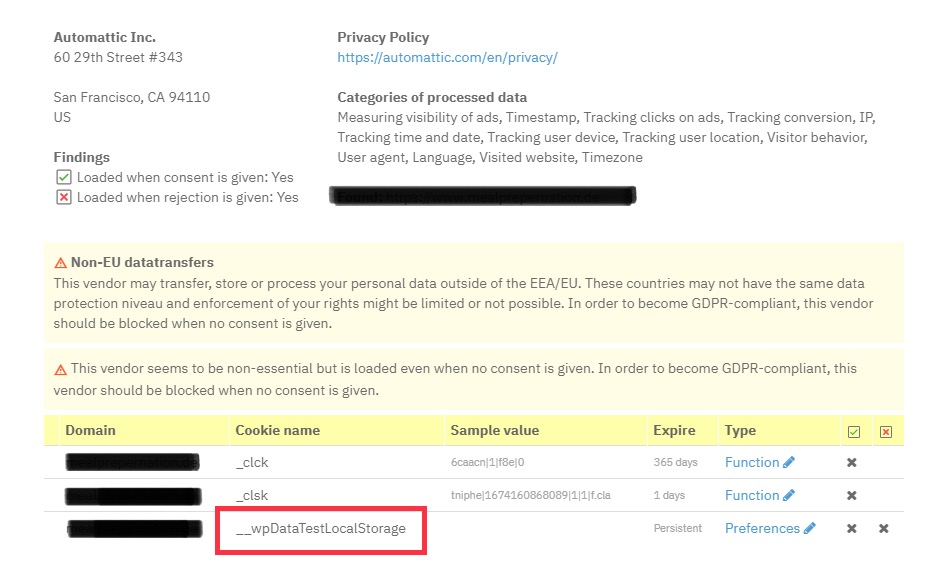
Task: Select the _clsk cookie name cell
Action: 252,495
